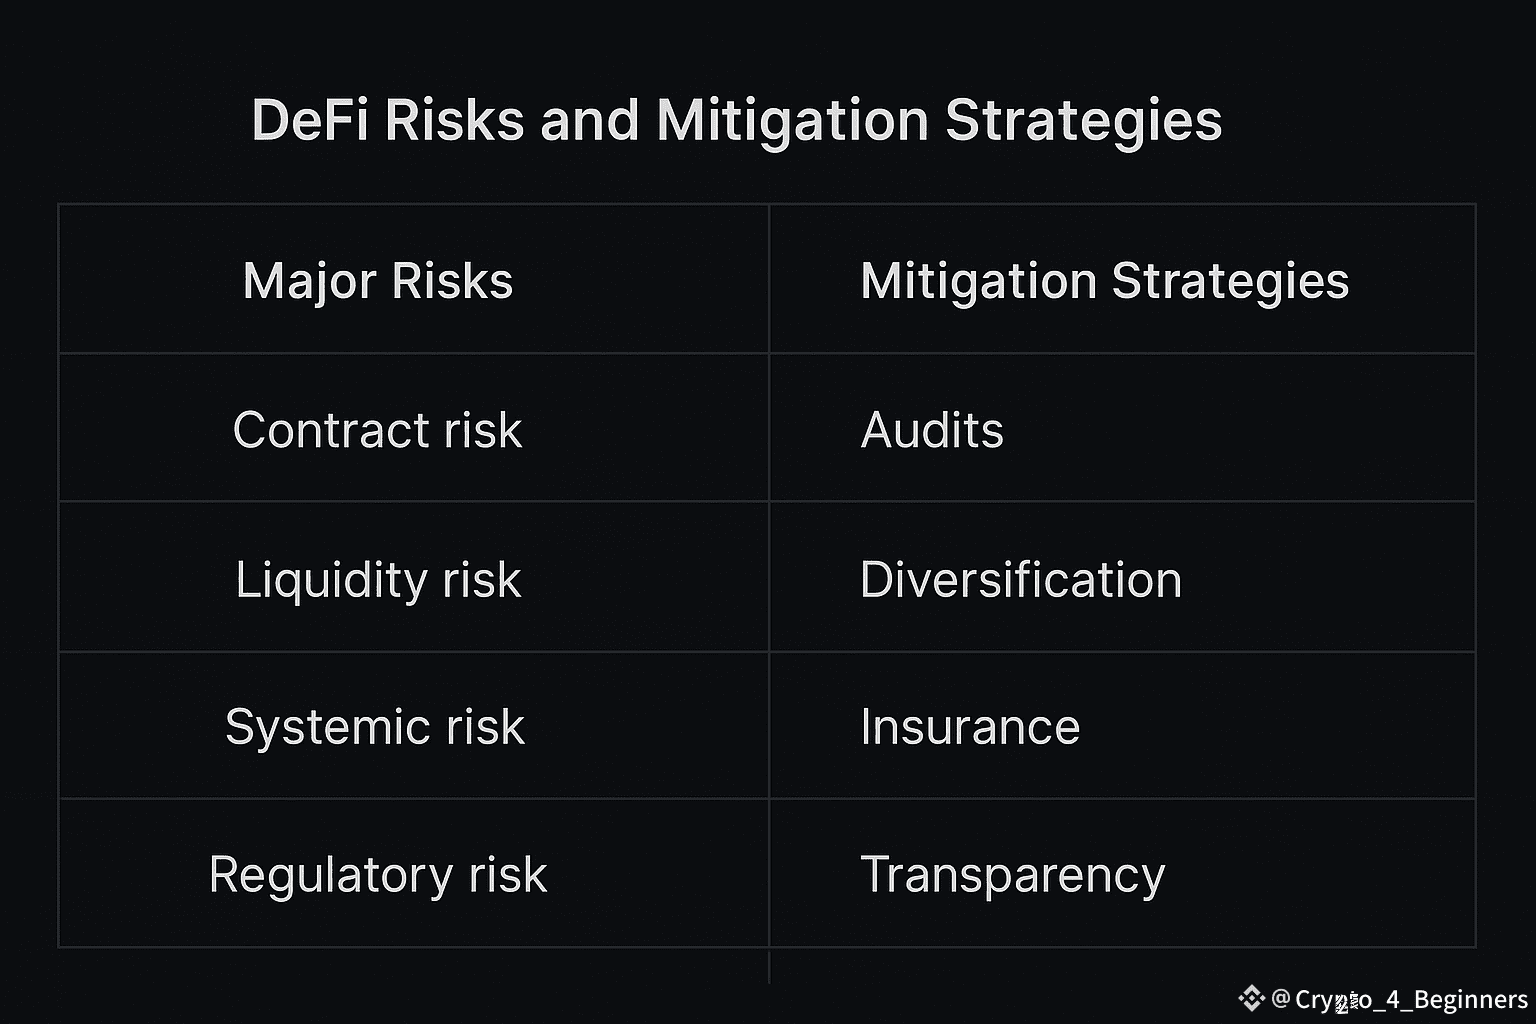Click the word 'Mitigation' in the title
Viewport: 1536px width, 1024px height.
click(793, 122)
